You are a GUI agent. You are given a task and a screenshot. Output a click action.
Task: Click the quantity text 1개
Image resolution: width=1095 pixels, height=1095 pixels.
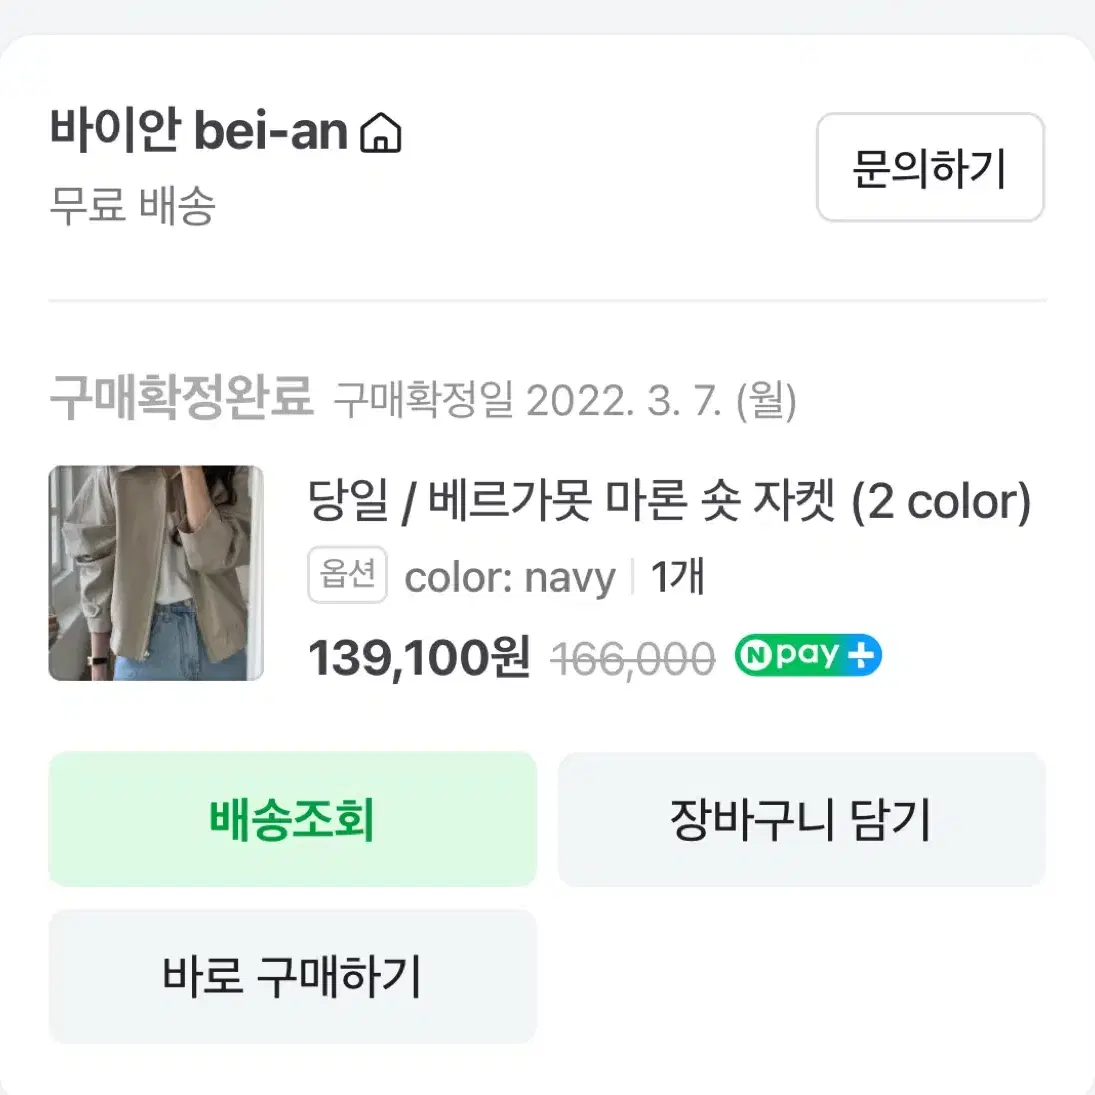[x=676, y=577]
